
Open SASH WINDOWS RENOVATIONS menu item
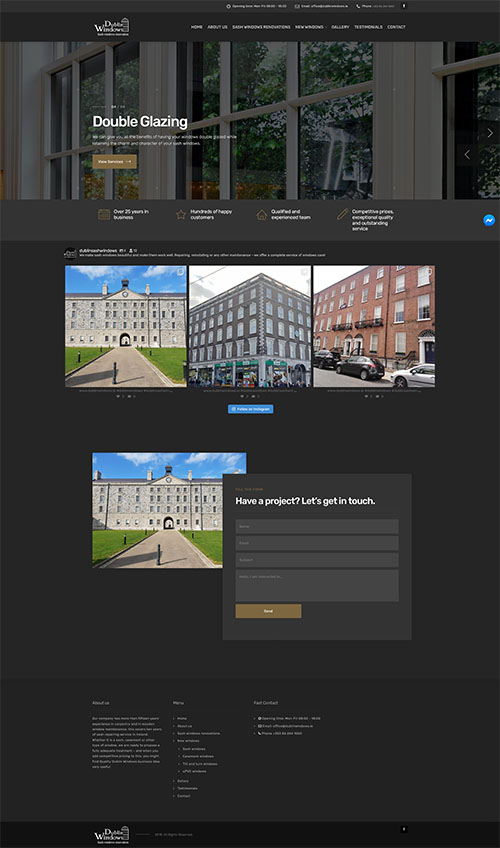(261, 27)
